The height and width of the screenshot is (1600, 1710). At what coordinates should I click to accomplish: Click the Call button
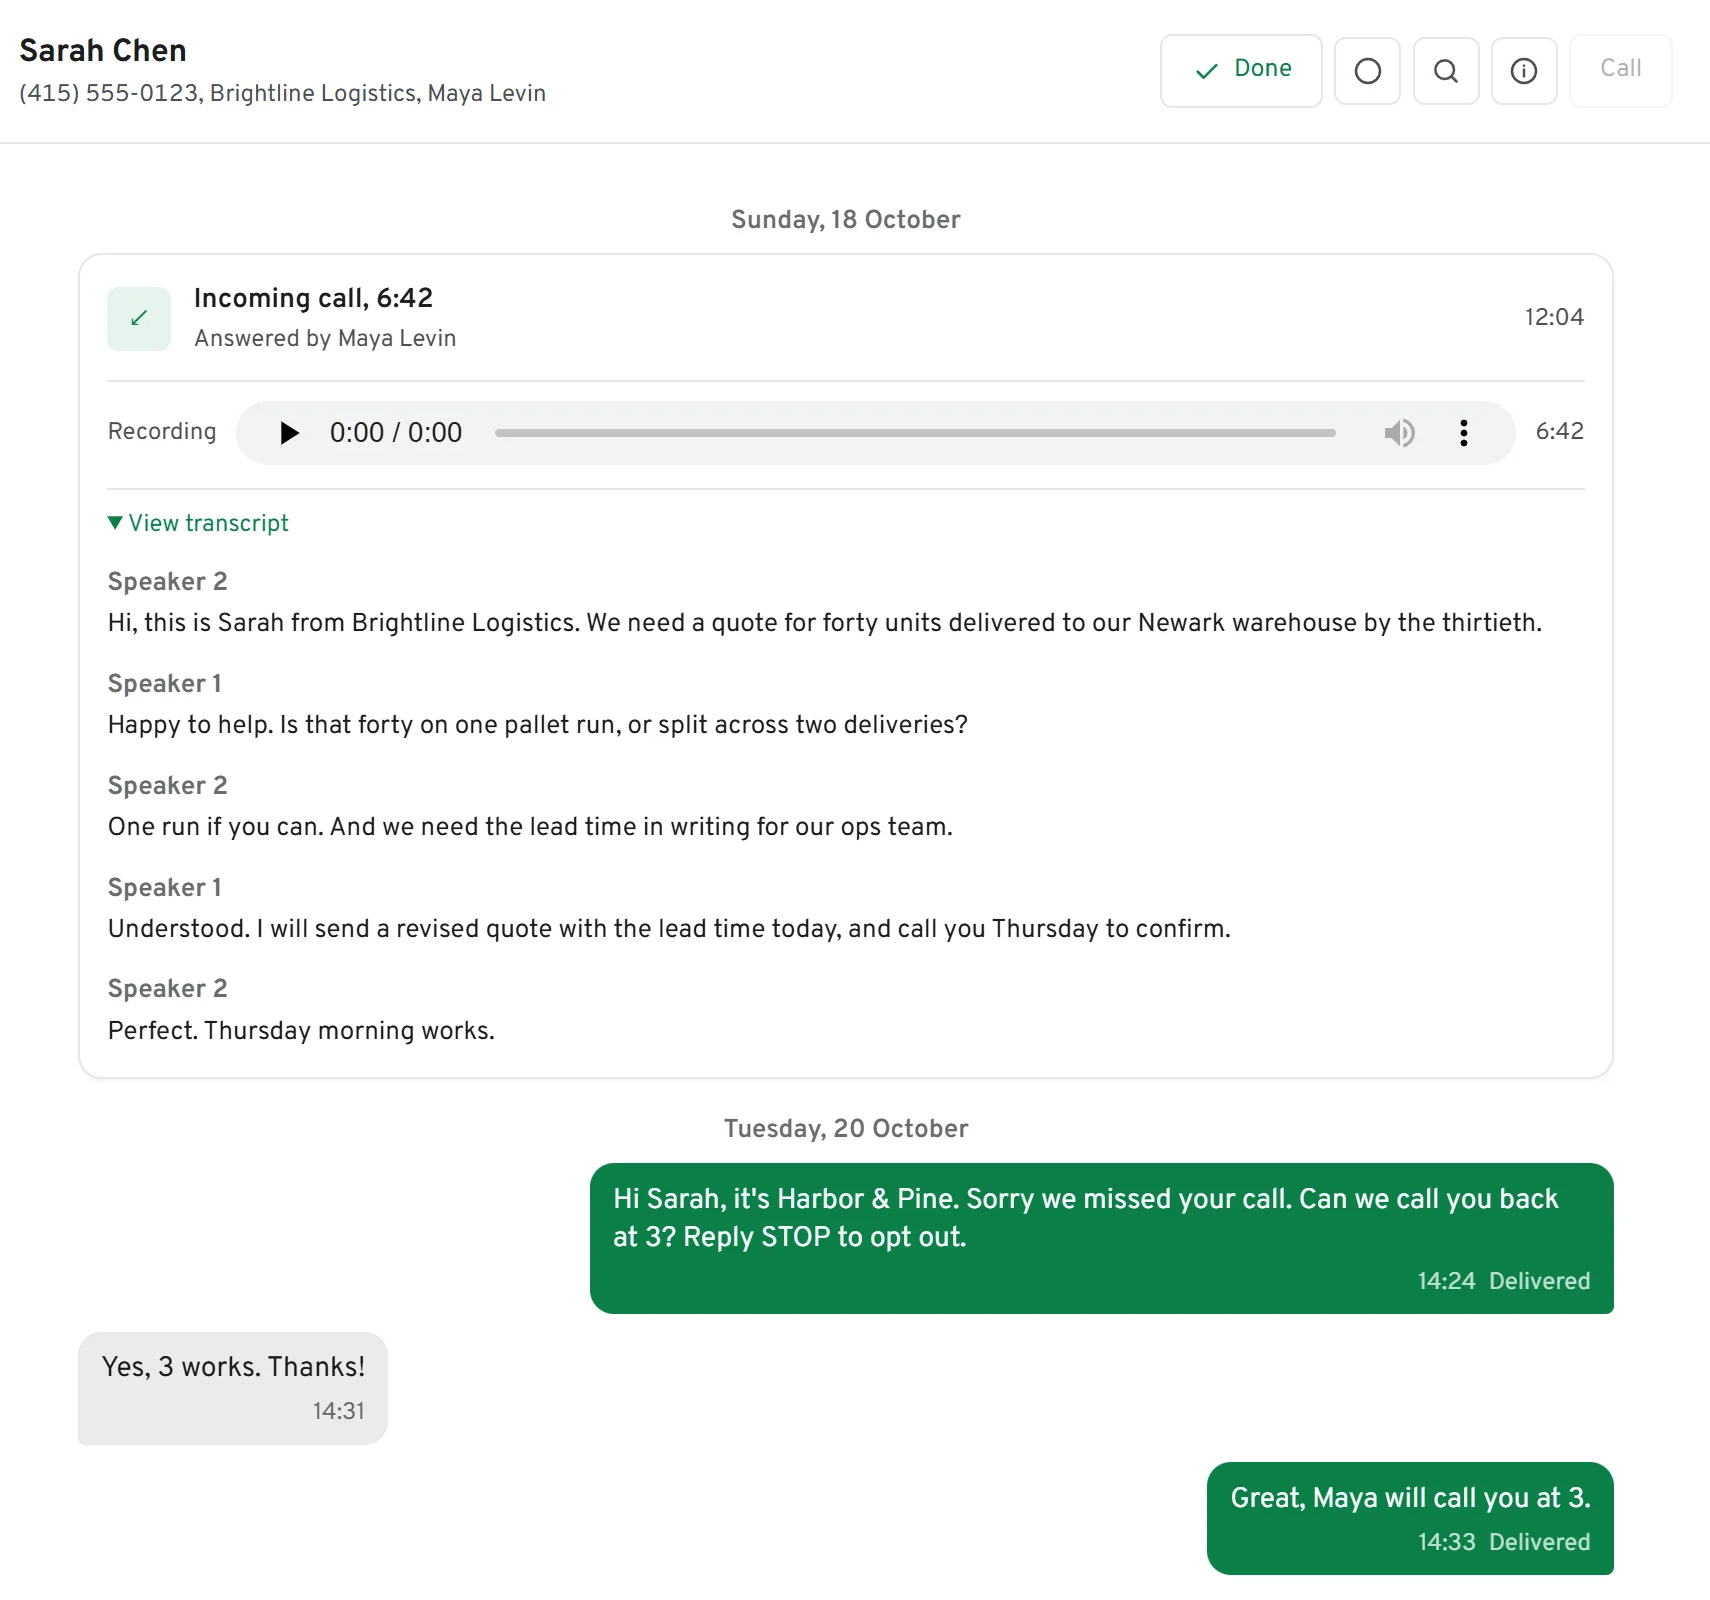[1621, 70]
